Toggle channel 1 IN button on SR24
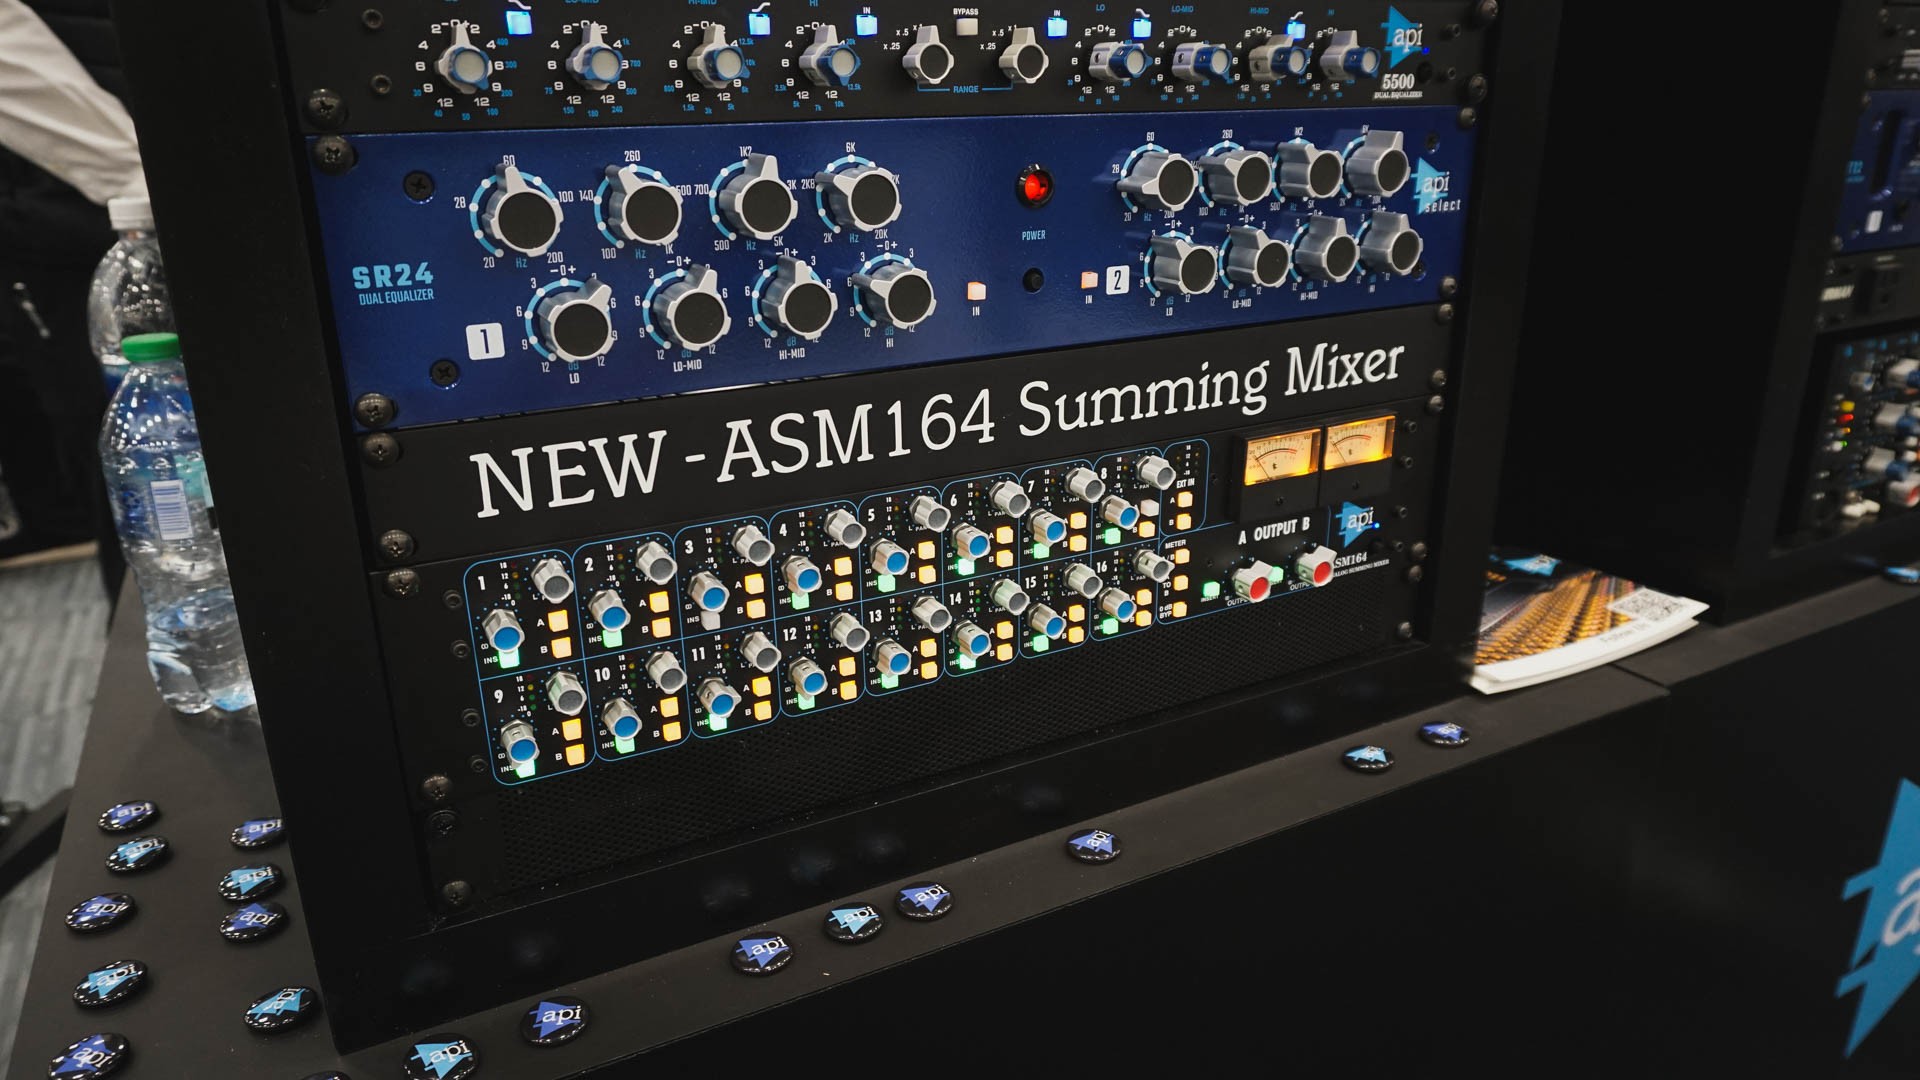The image size is (1920, 1080). coord(976,291)
